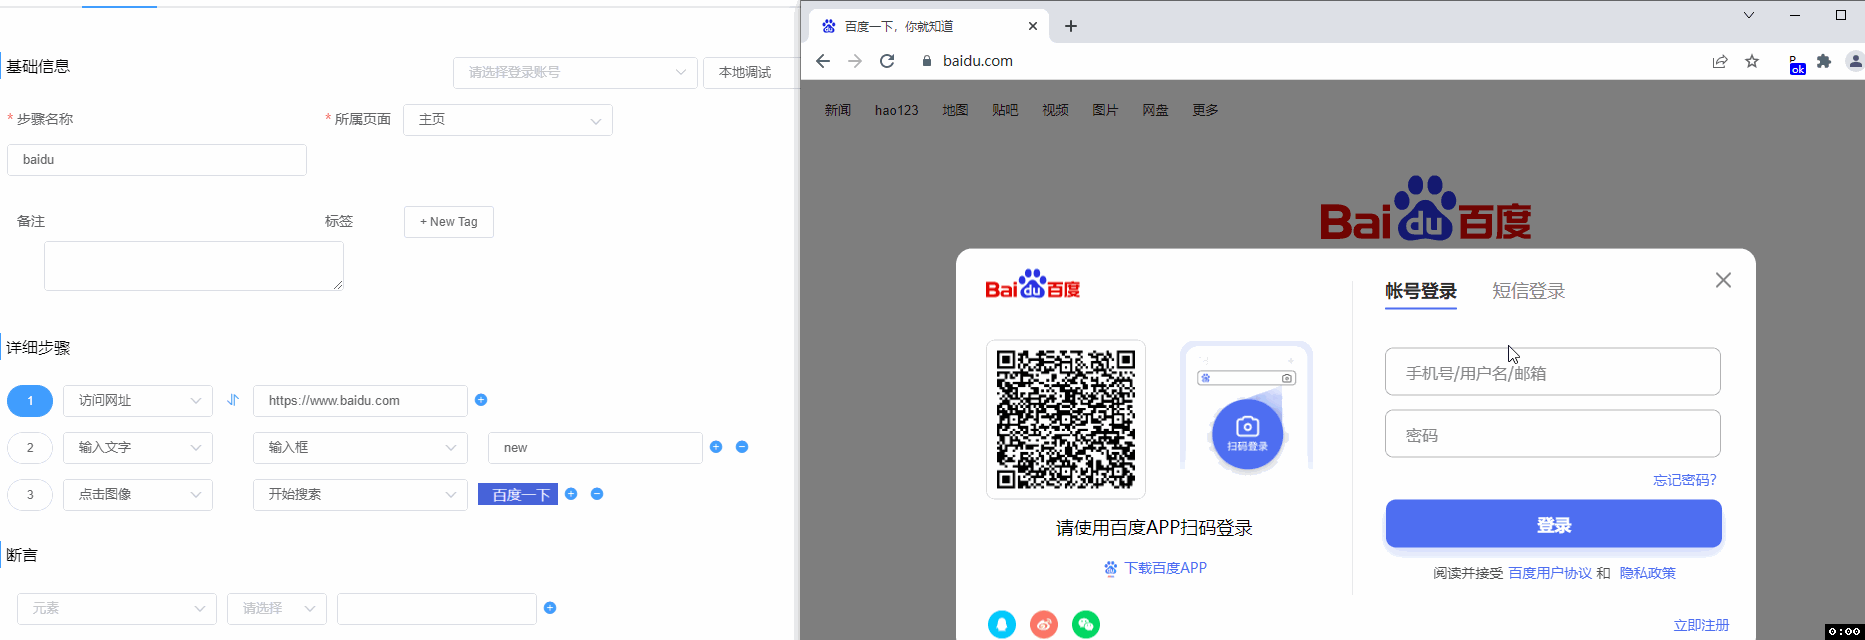
Task: Click the + New Tag button
Action: click(449, 222)
